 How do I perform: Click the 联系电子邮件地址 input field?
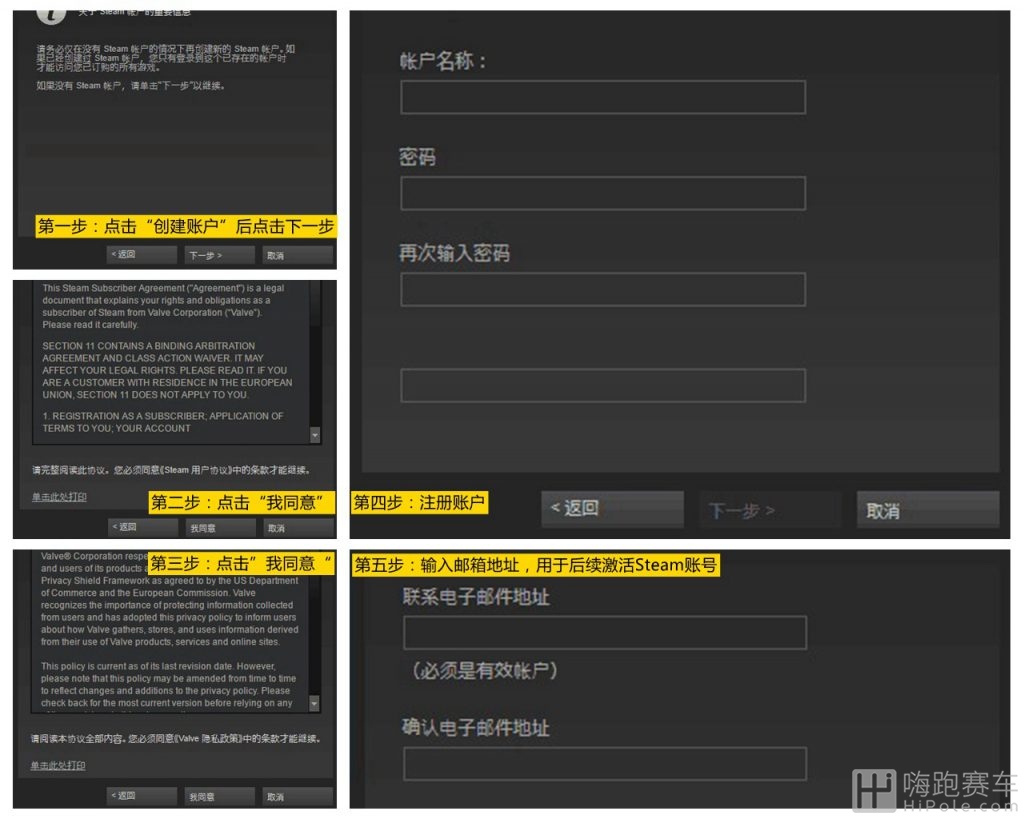pyautogui.click(x=605, y=632)
